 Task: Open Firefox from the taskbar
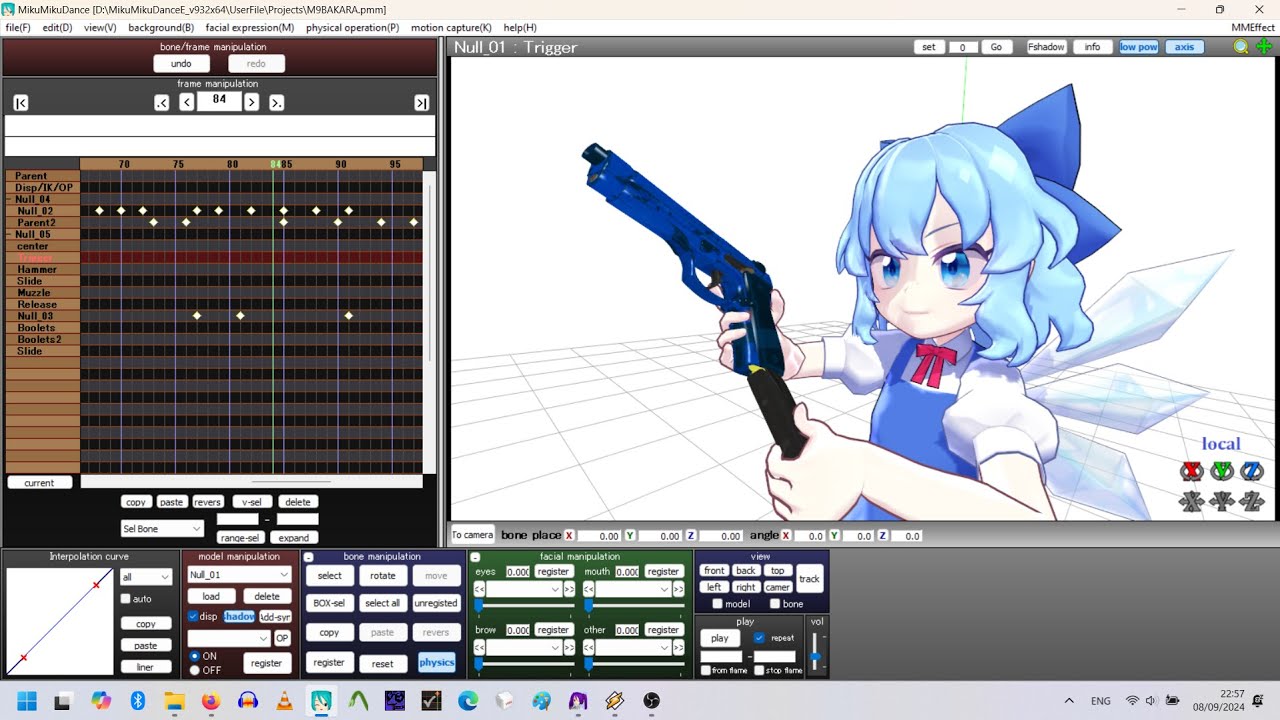click(210, 701)
